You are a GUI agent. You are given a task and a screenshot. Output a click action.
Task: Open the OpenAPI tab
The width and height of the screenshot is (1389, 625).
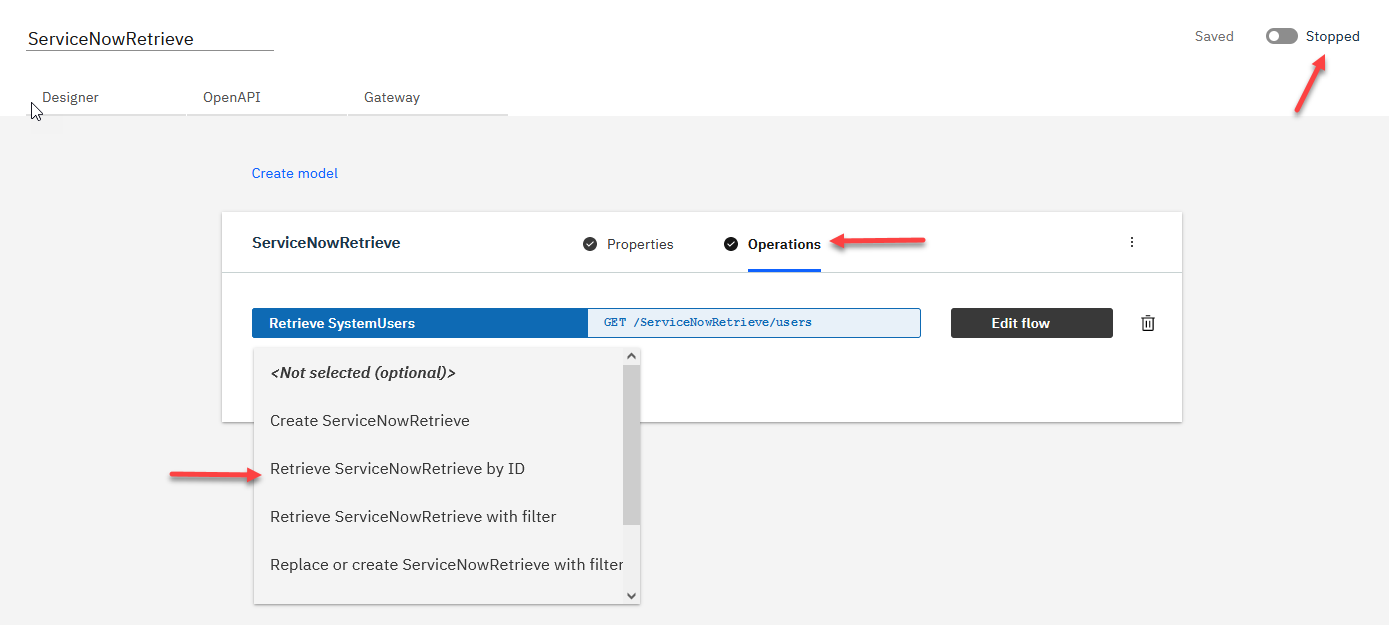[x=232, y=98]
